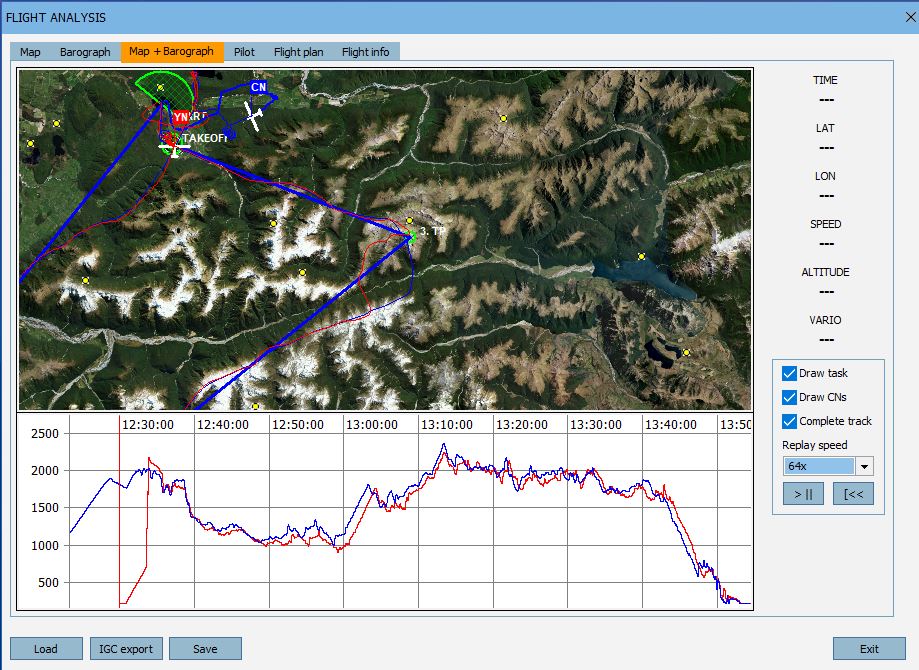
Task: Click the green turnpoint 3 marker
Action: 411,235
